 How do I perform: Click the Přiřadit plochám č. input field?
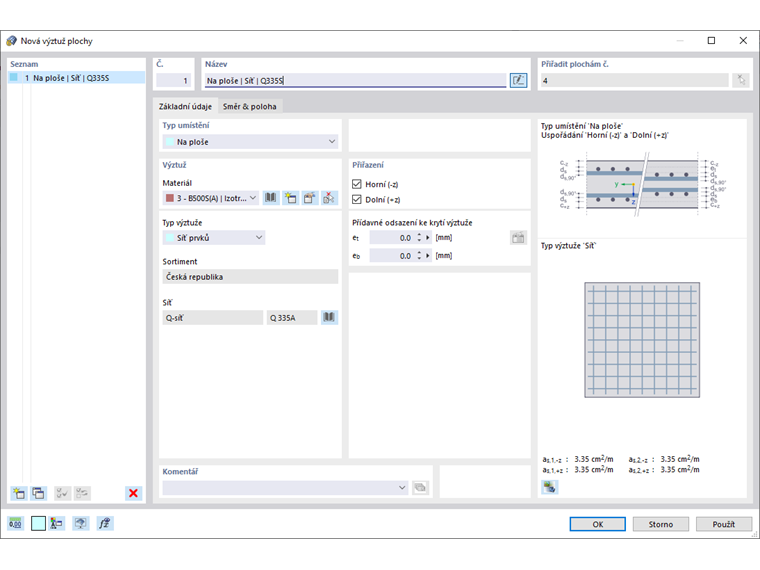coord(635,80)
